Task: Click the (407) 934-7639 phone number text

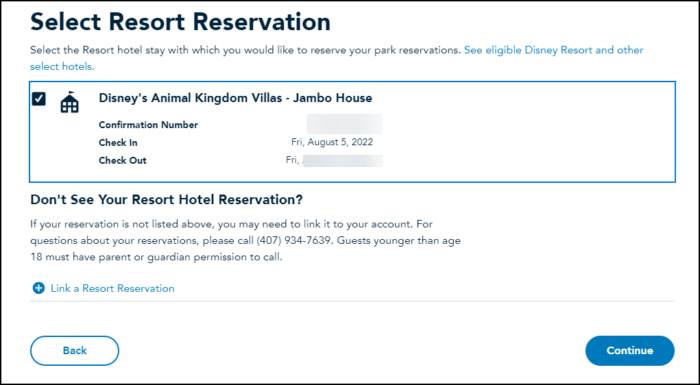Action: pos(294,241)
